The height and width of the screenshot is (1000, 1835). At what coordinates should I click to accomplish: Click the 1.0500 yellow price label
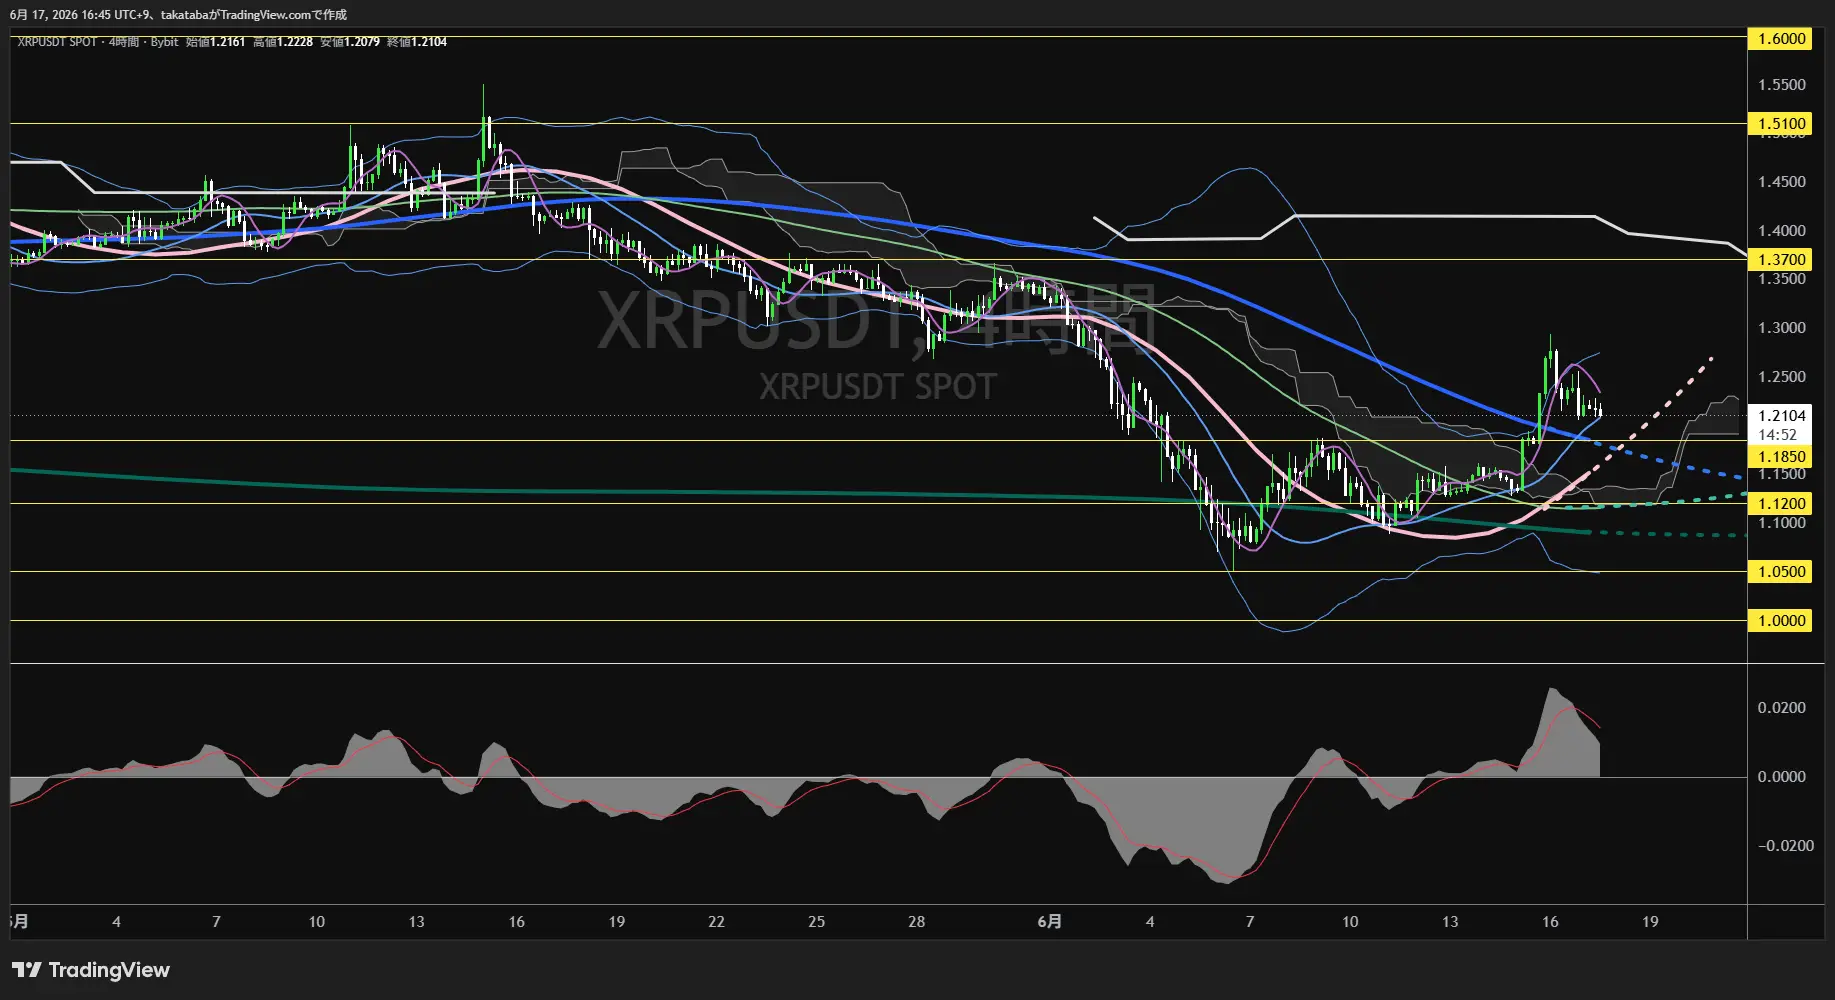click(1780, 572)
